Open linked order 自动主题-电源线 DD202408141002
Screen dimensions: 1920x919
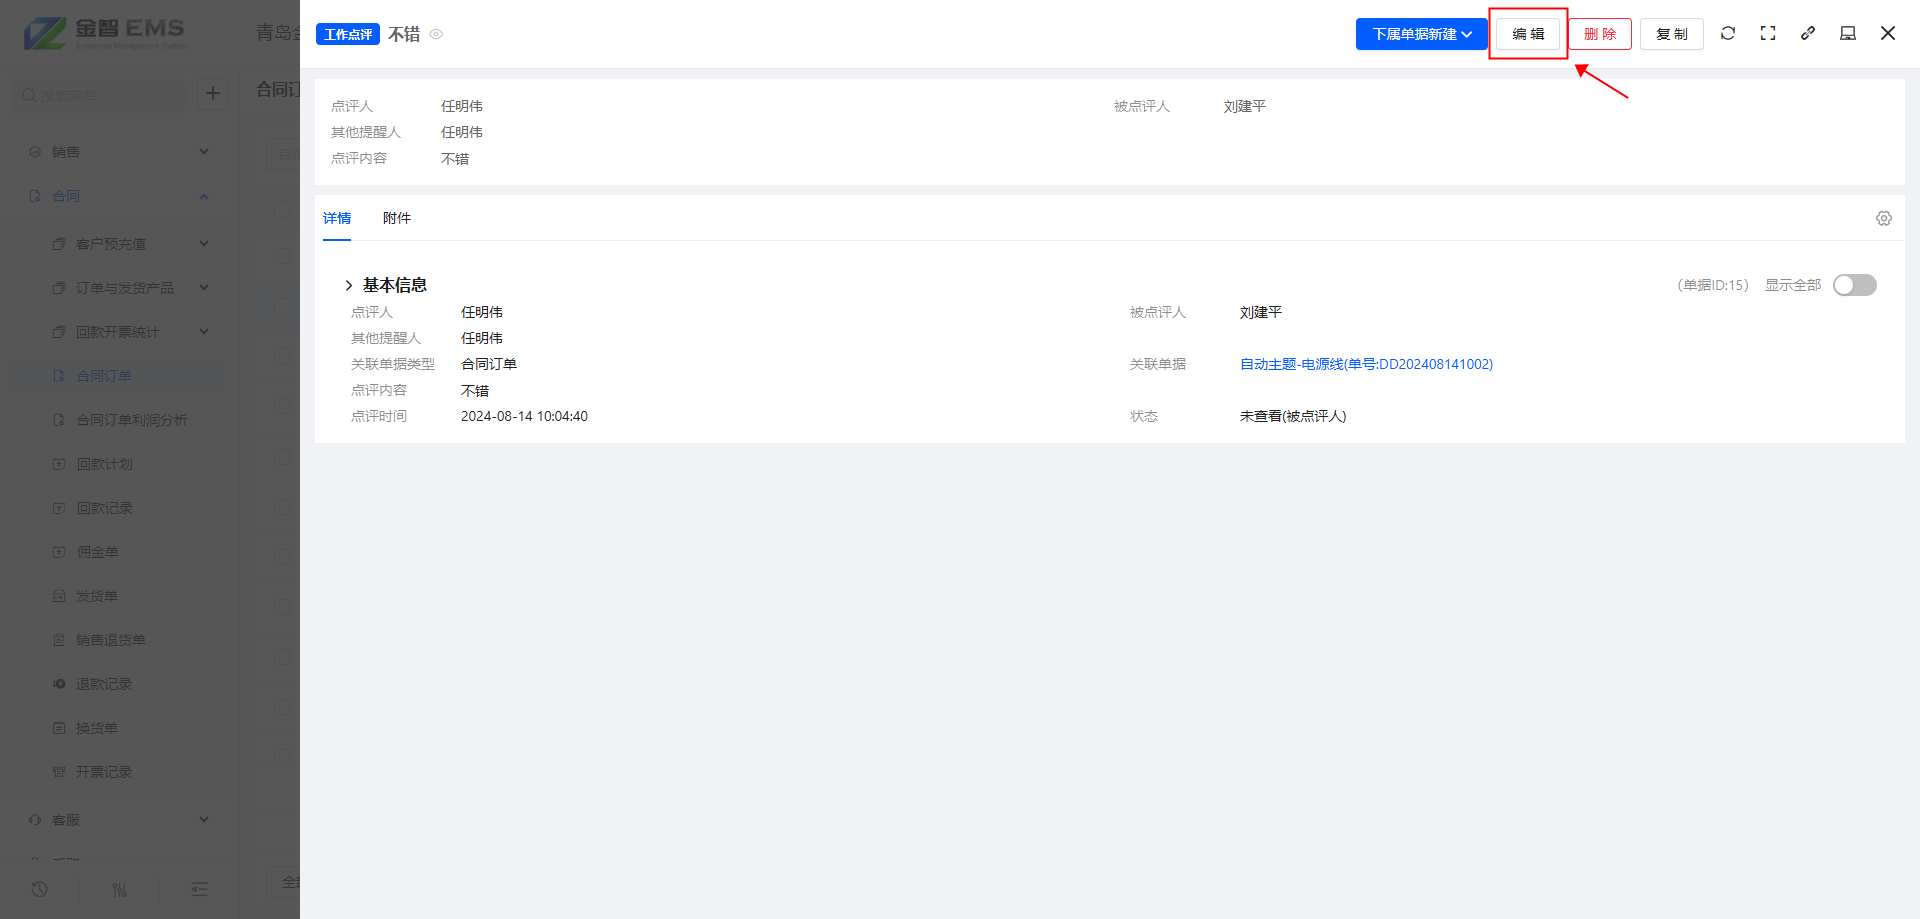(1366, 364)
